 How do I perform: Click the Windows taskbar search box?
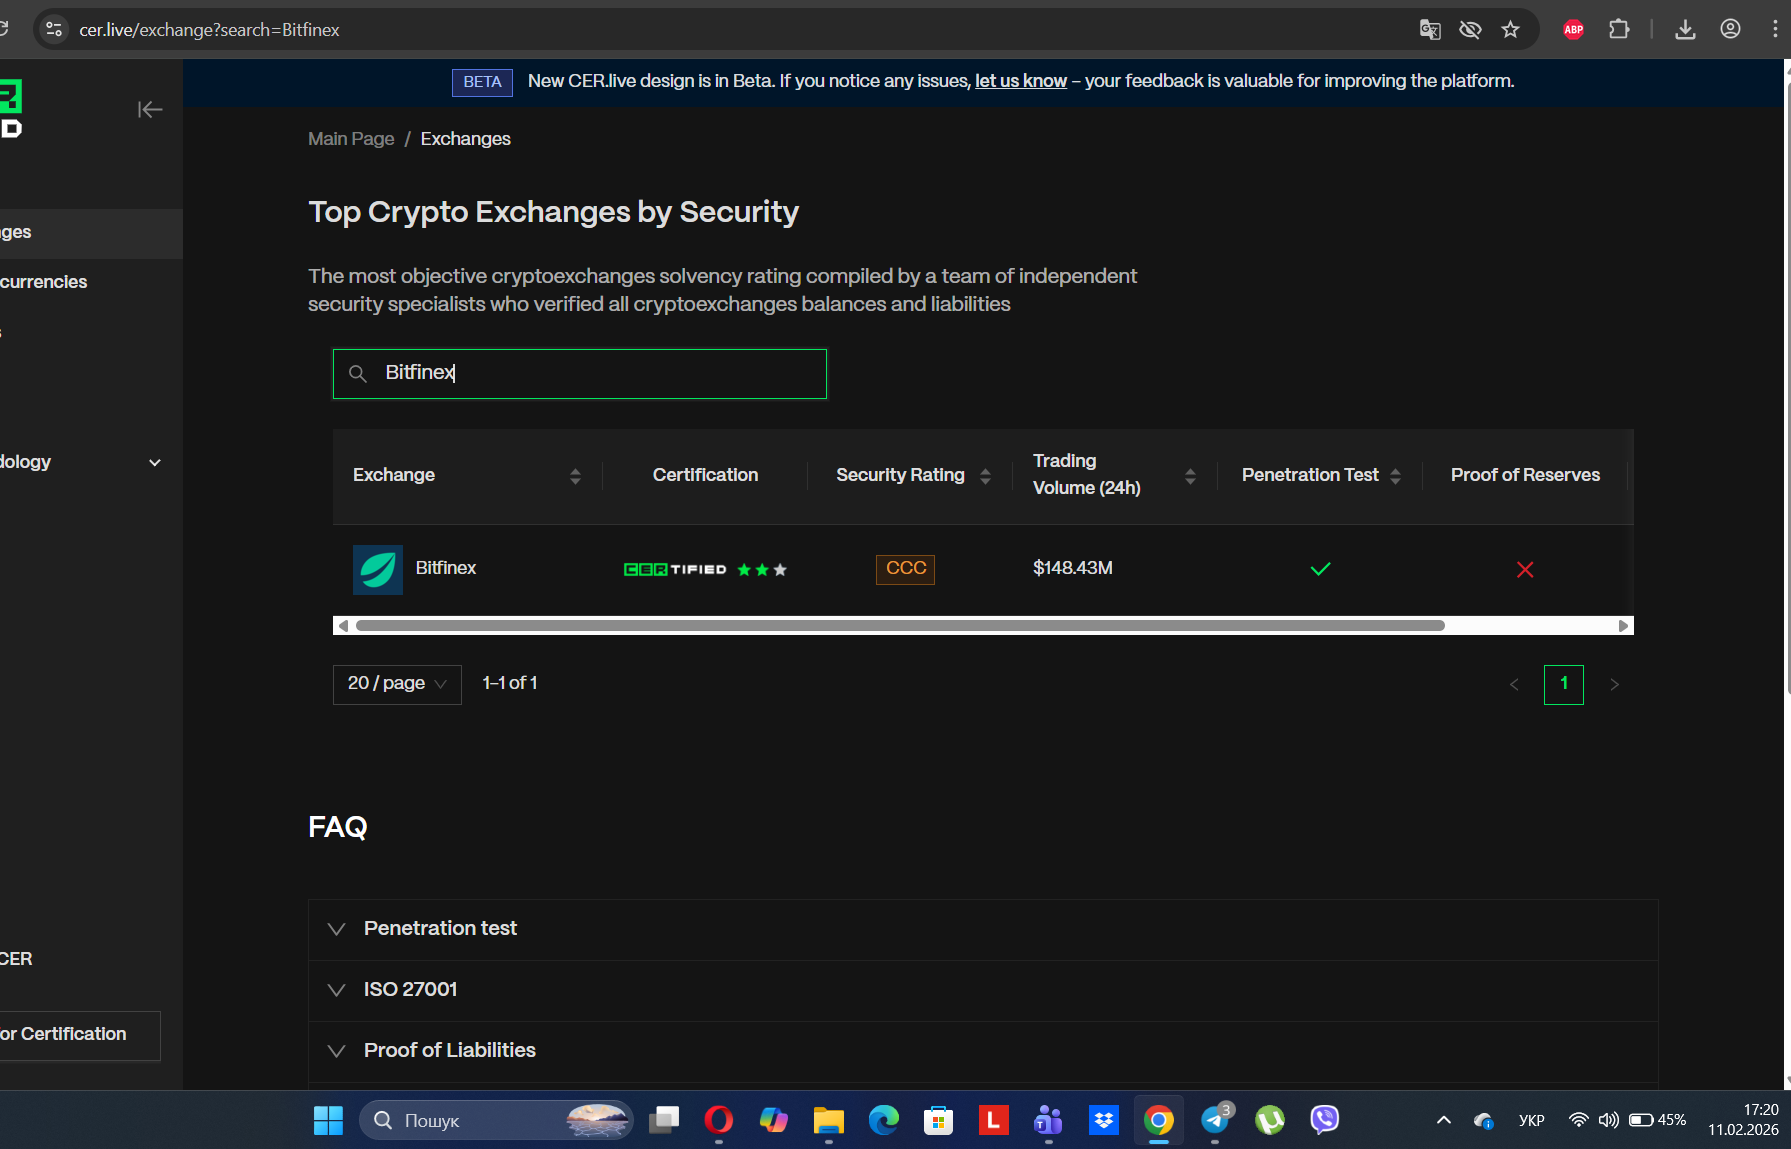point(496,1120)
